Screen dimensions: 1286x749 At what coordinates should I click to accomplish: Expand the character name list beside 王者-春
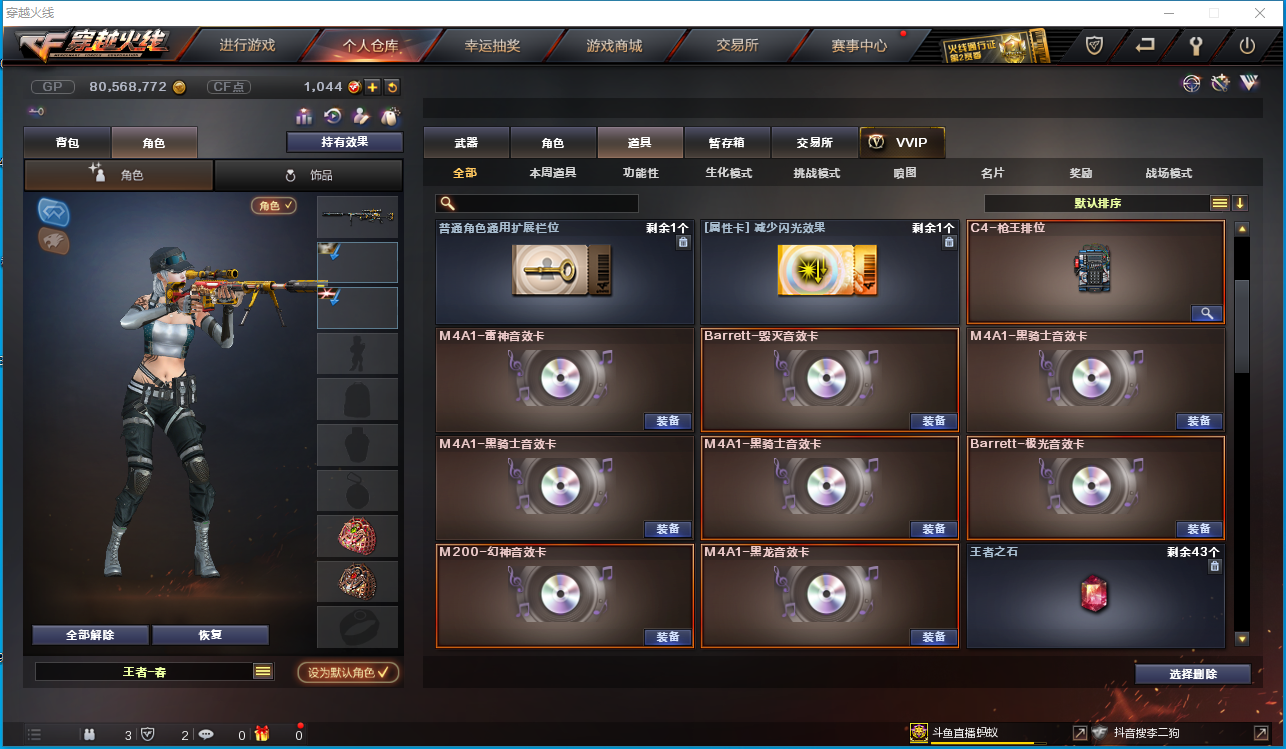(263, 671)
